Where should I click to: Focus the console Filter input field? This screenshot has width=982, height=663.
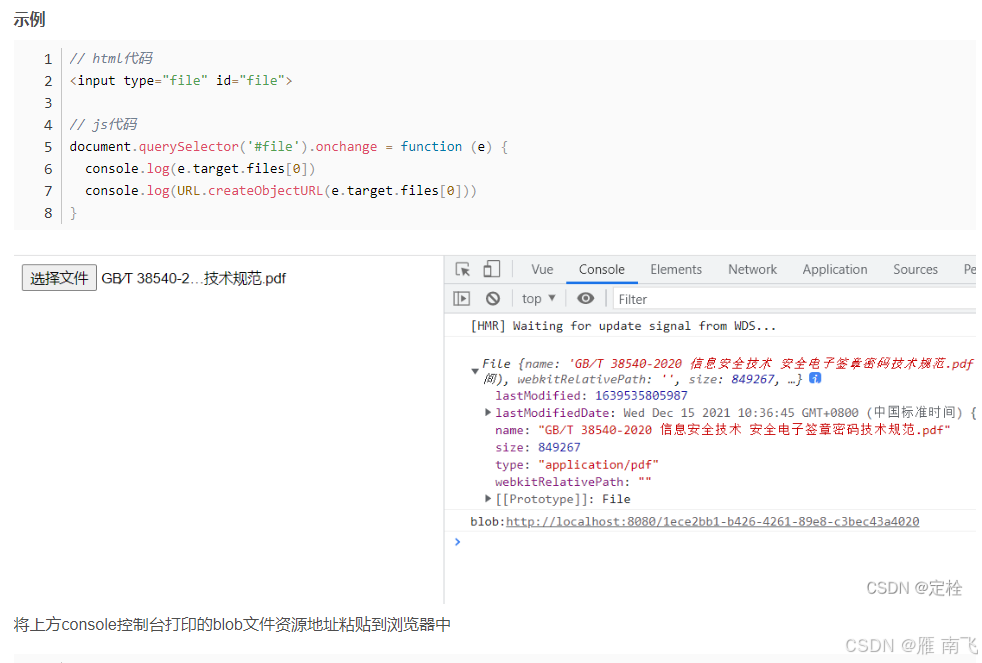[795, 299]
